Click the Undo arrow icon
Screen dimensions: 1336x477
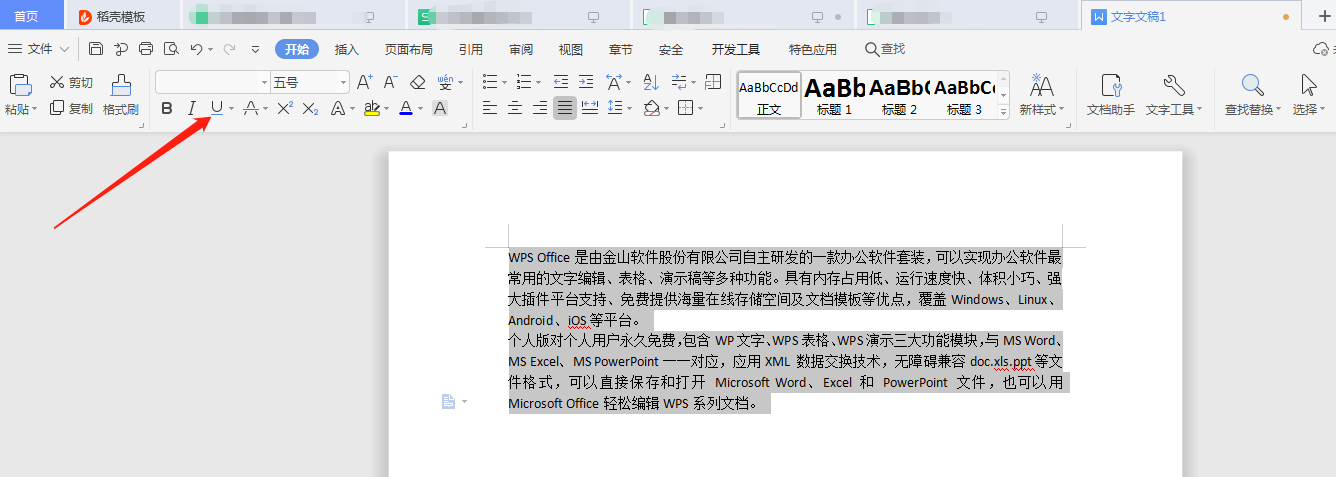coord(197,49)
